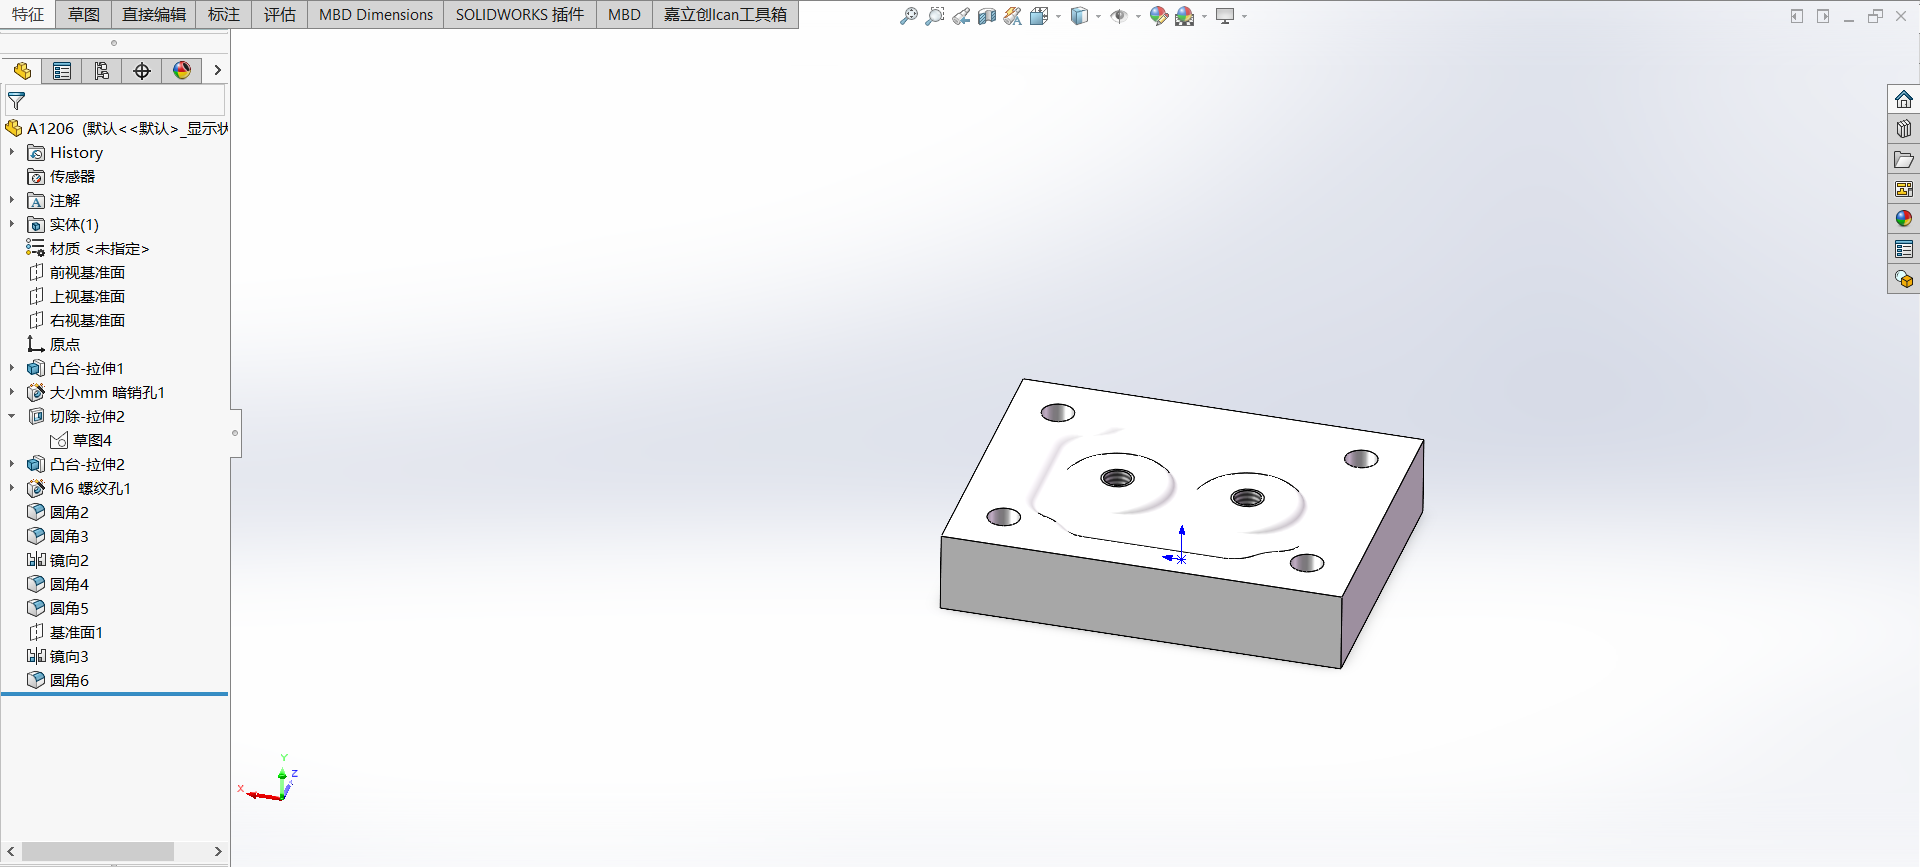Click the View Orientation cube icon
Image resolution: width=1920 pixels, height=867 pixels.
1039,16
